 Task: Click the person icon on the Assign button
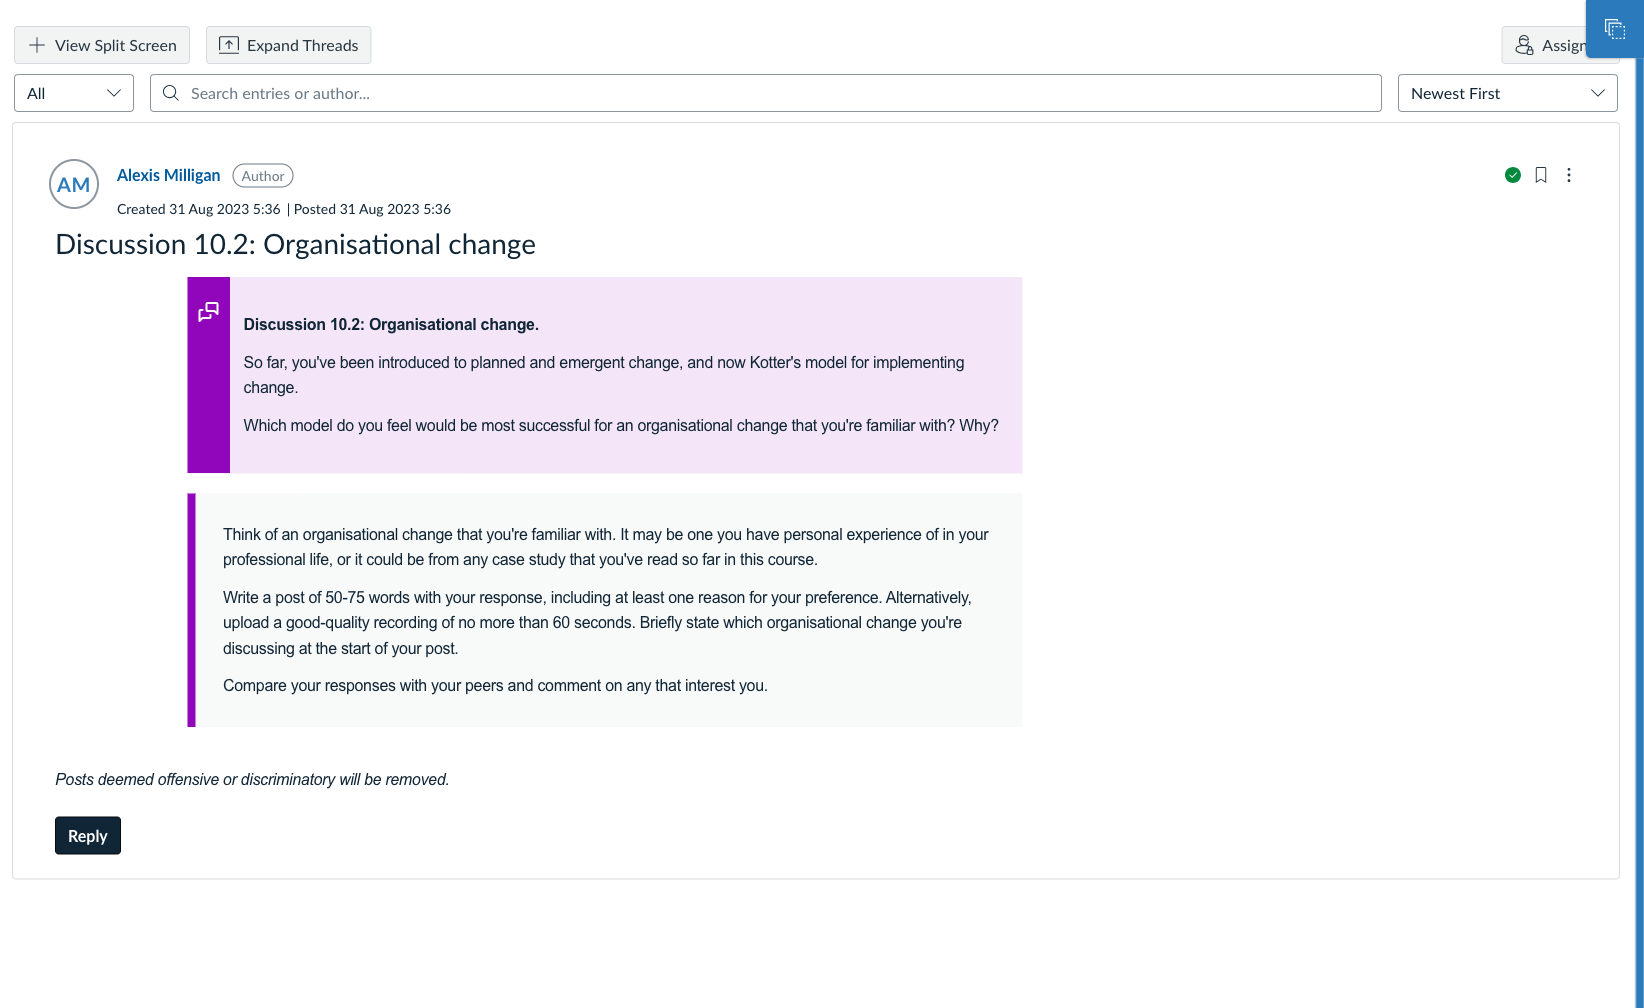pyautogui.click(x=1524, y=45)
